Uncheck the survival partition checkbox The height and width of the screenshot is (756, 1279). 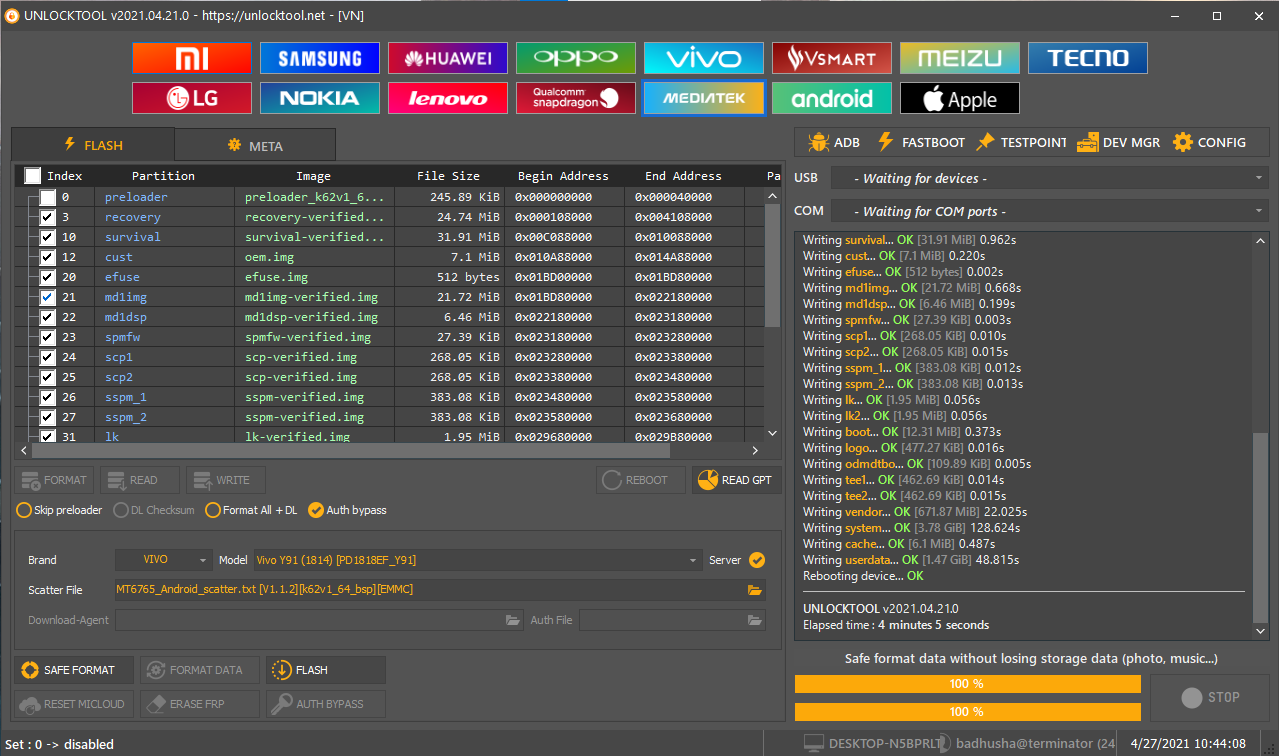(x=48, y=237)
